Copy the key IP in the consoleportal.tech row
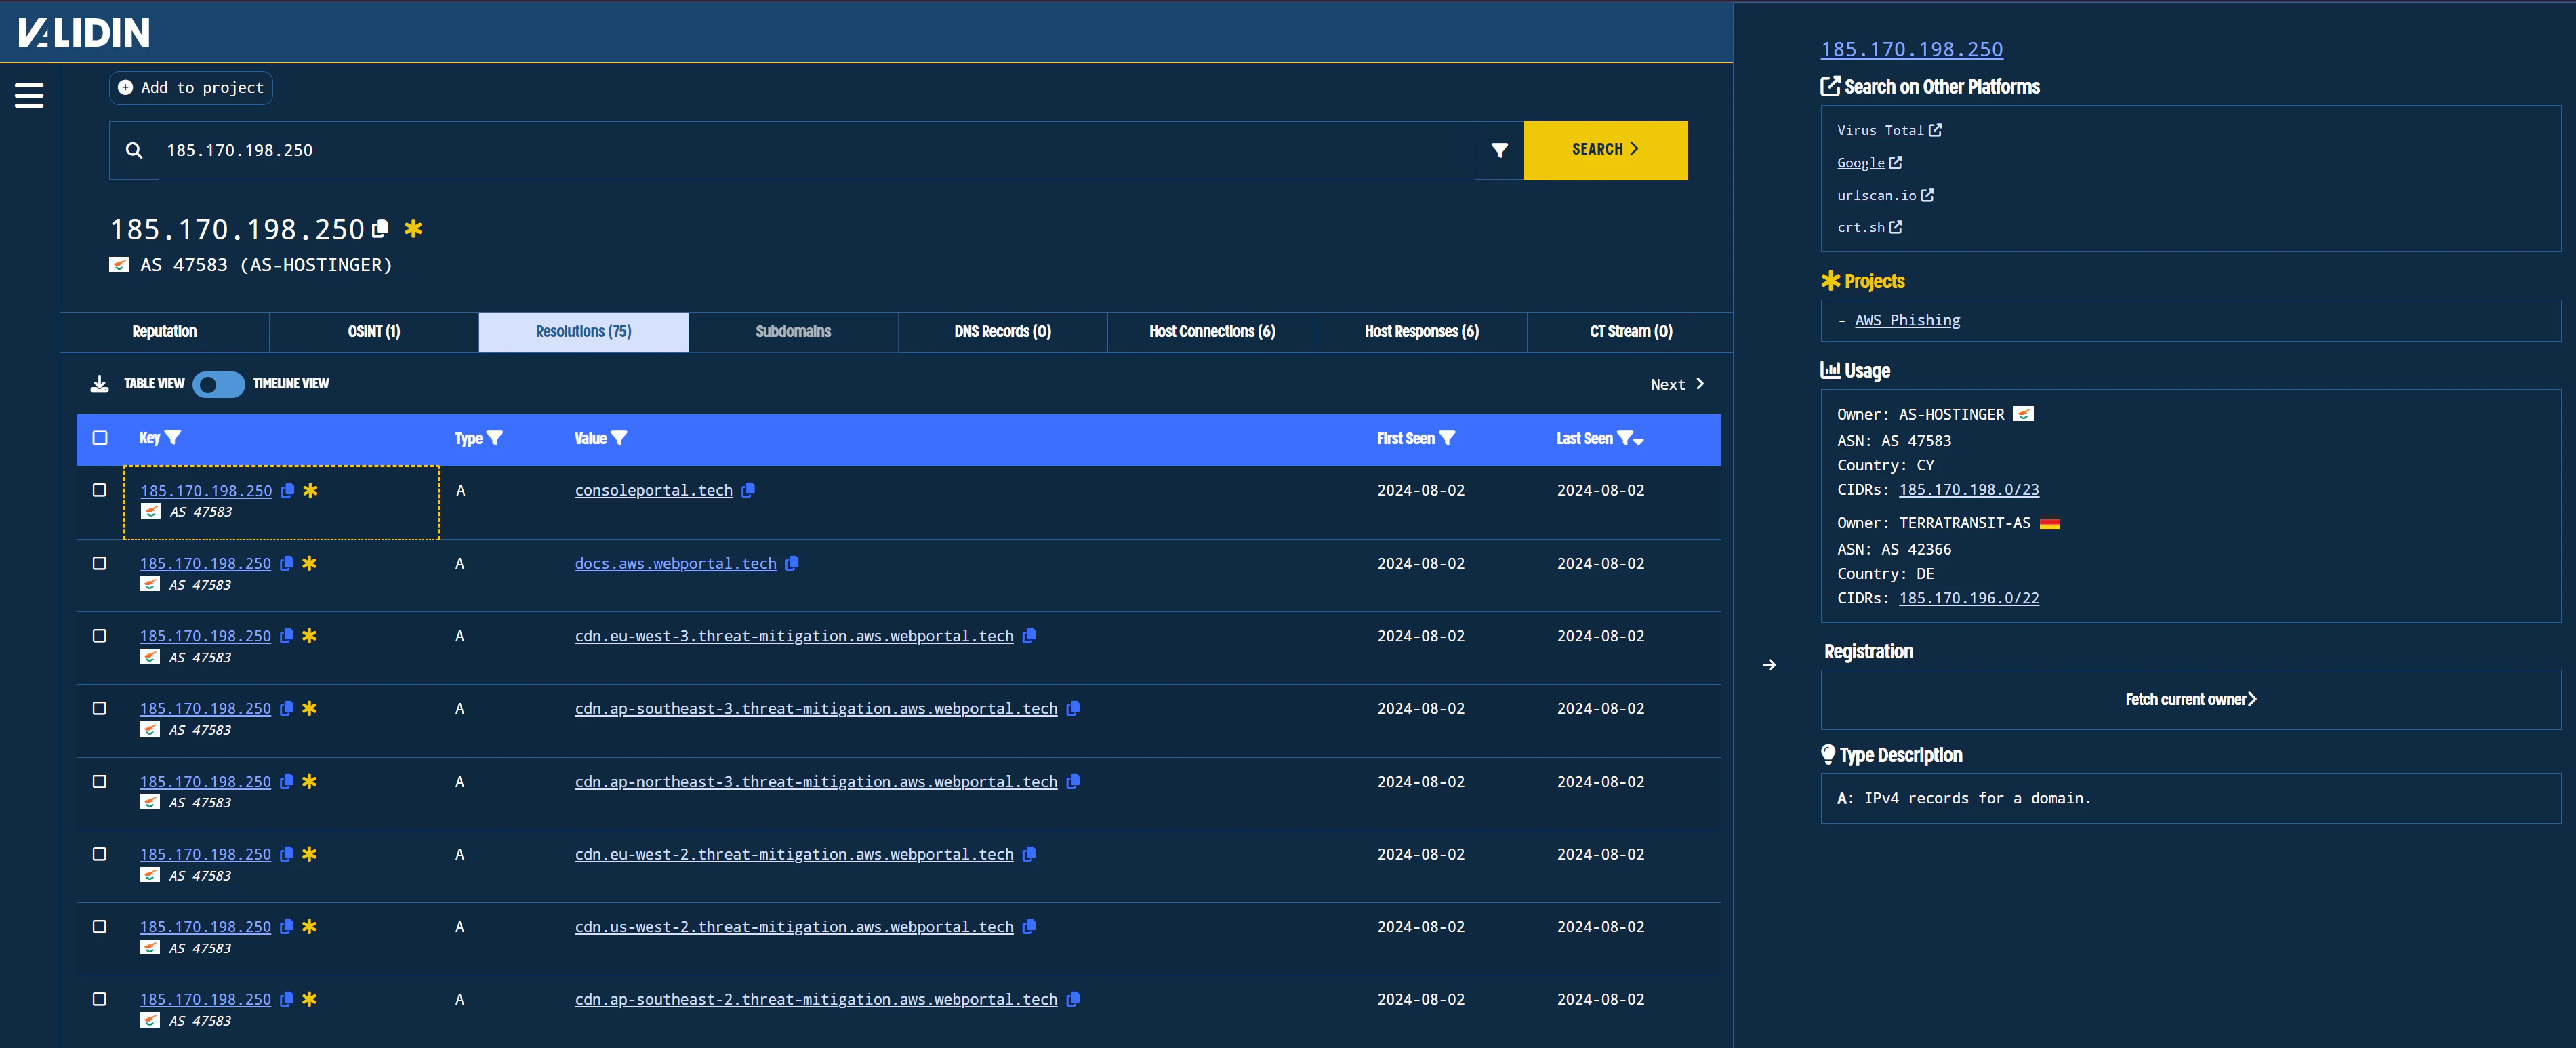Viewport: 2576px width, 1048px height. point(288,491)
